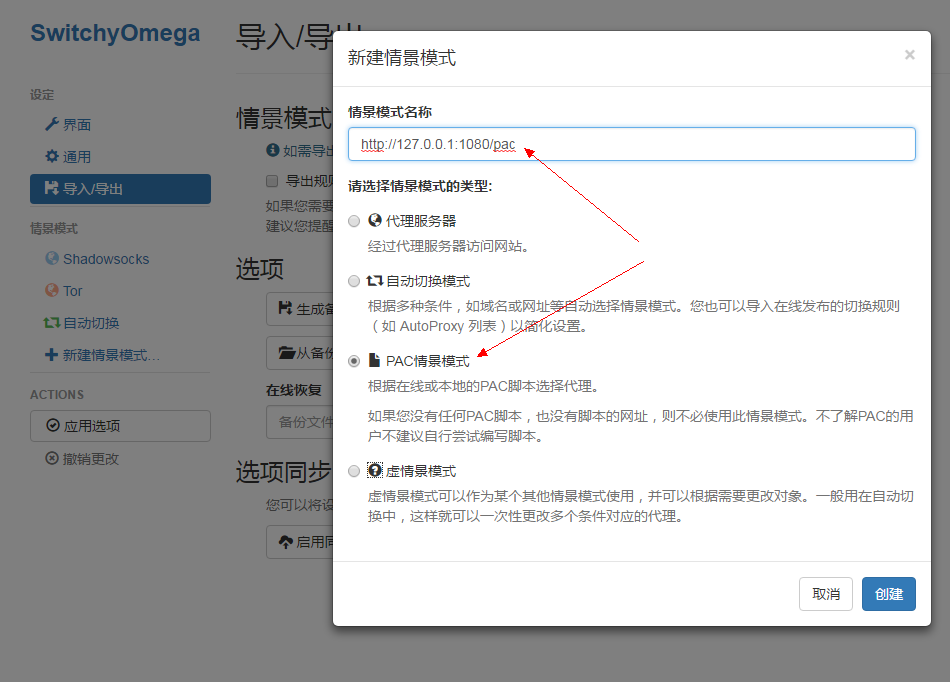Click the 情景模式名称 text field
The image size is (950, 682).
click(x=631, y=144)
